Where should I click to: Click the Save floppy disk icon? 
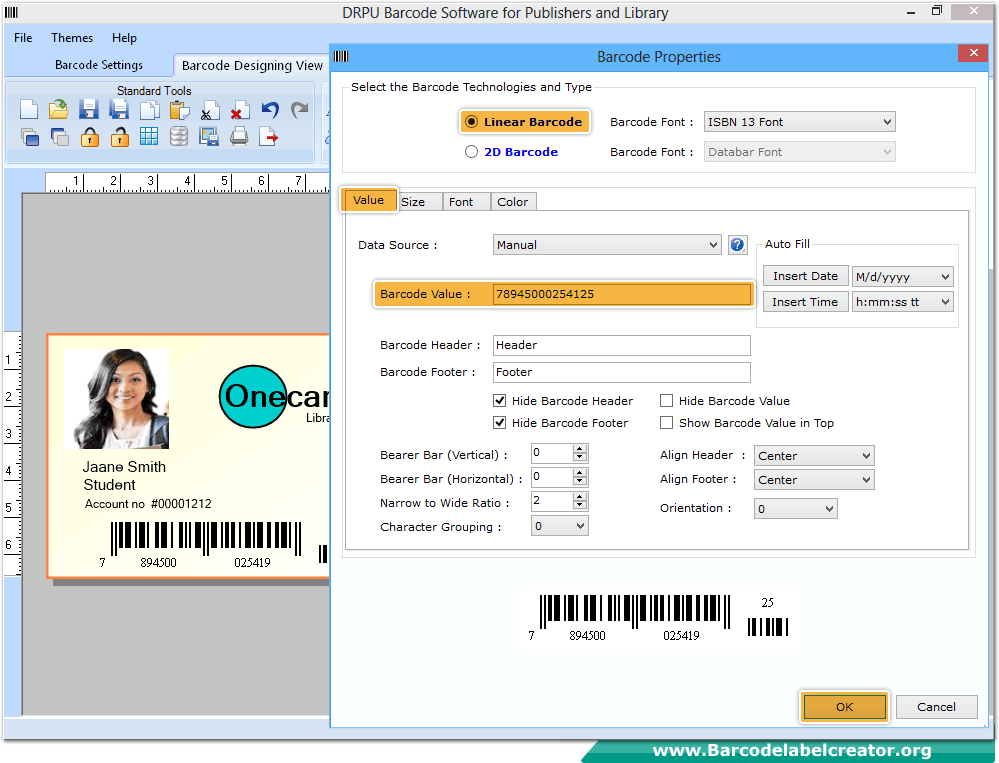(x=89, y=110)
